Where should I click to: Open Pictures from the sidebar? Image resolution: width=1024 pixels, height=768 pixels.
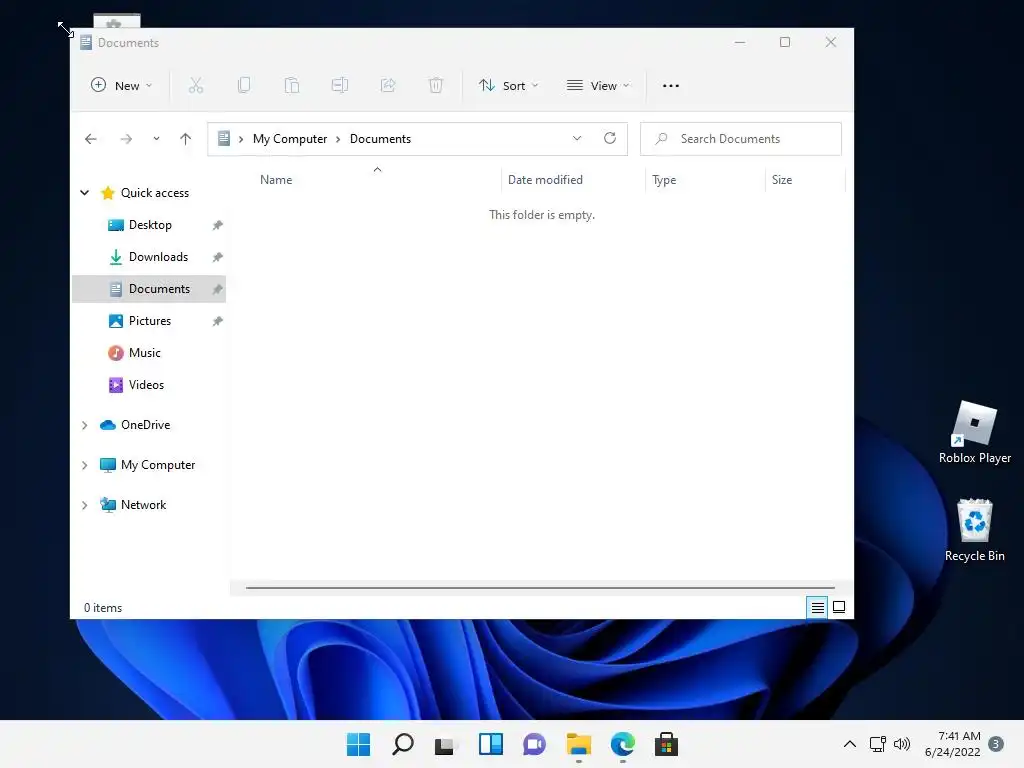(x=150, y=321)
